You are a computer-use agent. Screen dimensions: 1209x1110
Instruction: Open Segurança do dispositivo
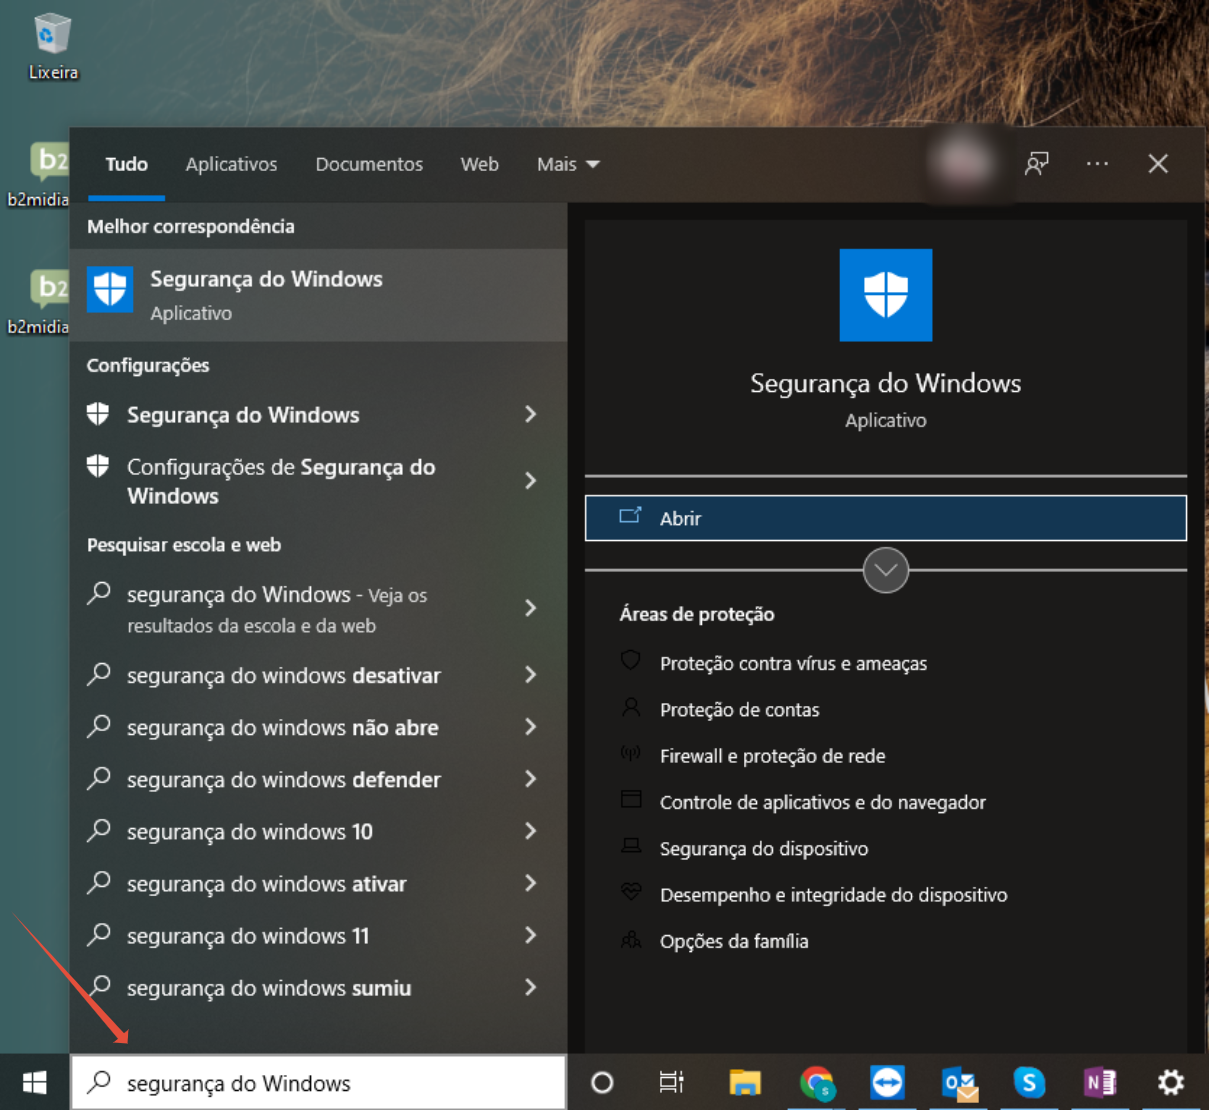764,849
